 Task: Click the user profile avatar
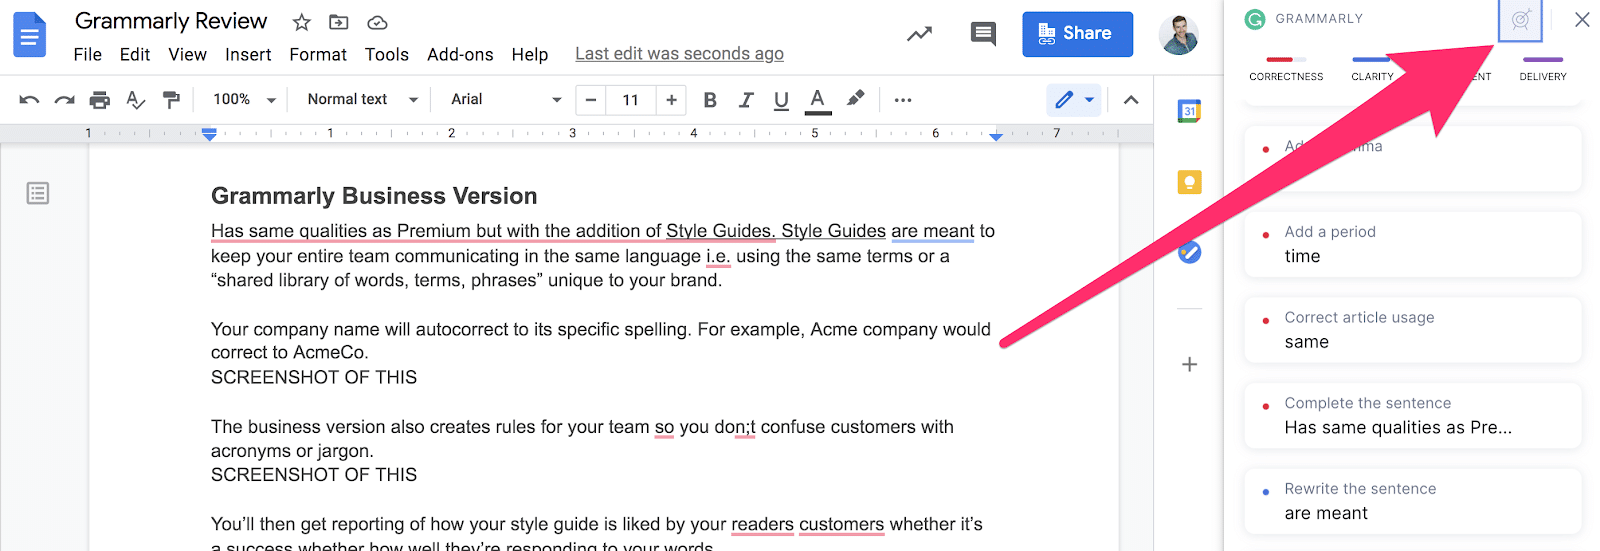[x=1179, y=35]
